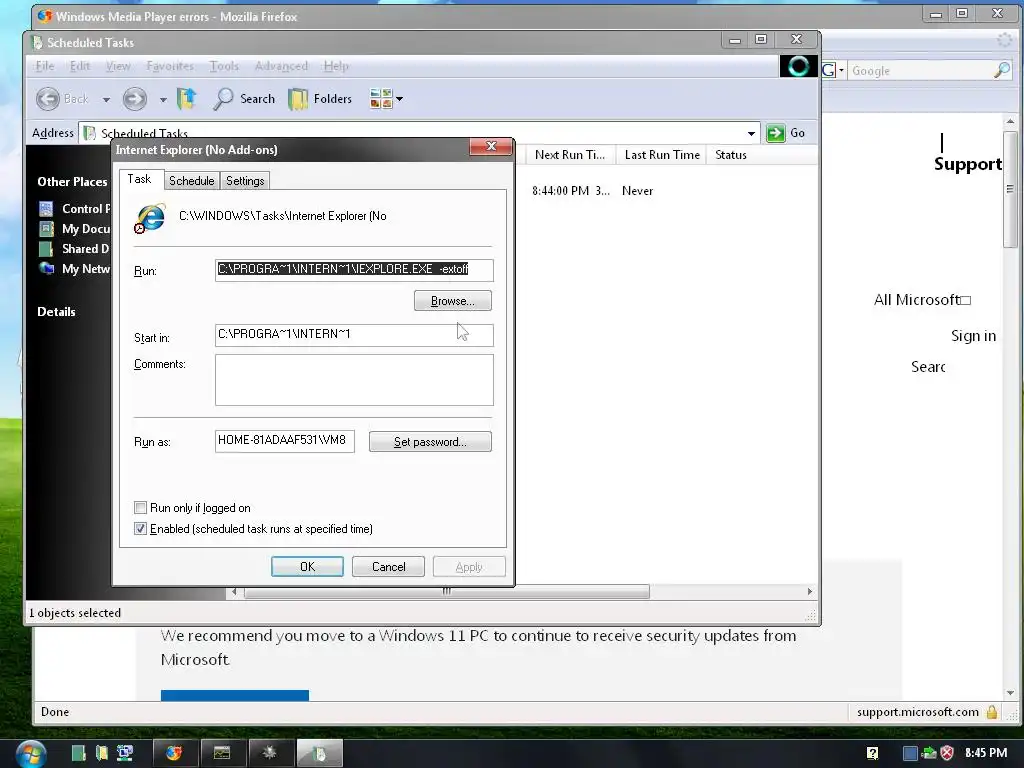
Task: Click the Sign in link on the Firefox page
Action: coord(973,336)
